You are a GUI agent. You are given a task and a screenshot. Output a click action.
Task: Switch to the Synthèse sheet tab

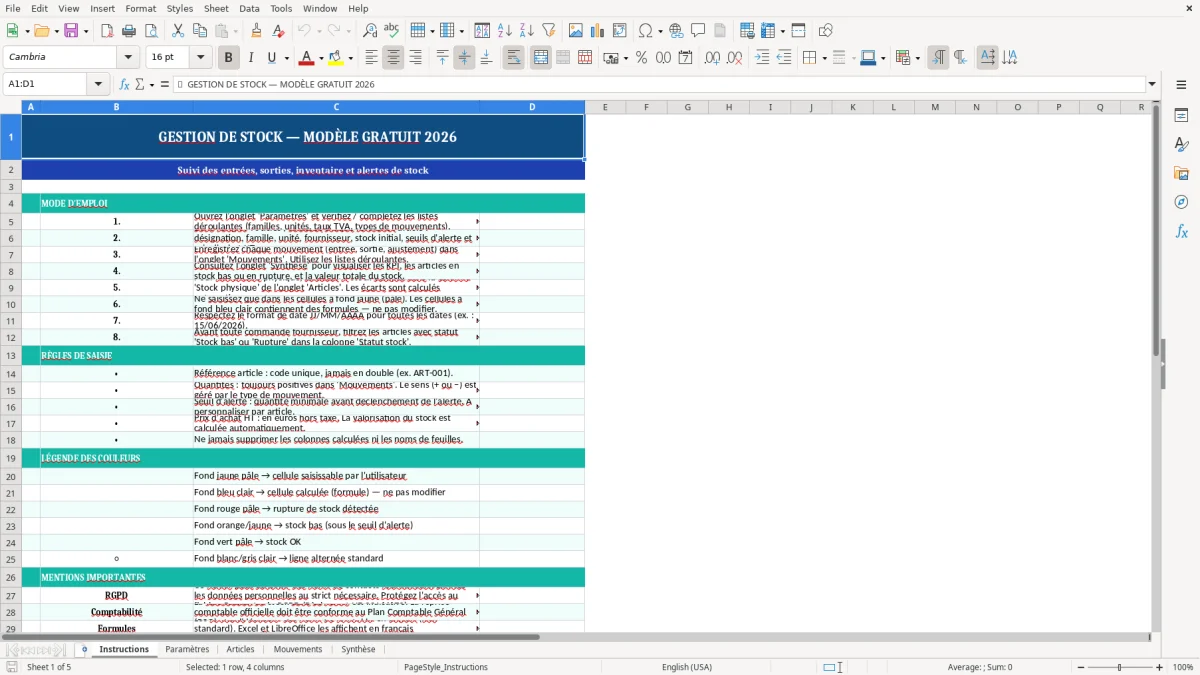(358, 649)
